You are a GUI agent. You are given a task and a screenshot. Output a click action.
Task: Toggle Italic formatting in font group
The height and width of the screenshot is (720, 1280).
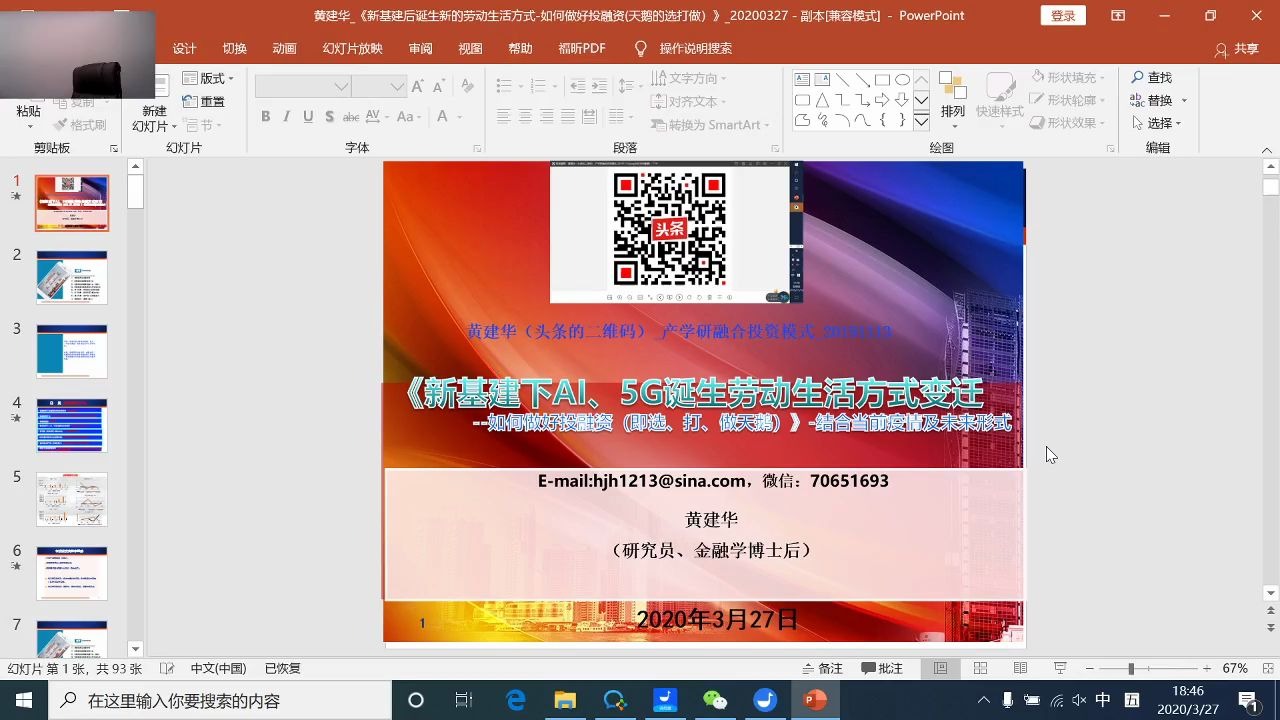click(287, 117)
